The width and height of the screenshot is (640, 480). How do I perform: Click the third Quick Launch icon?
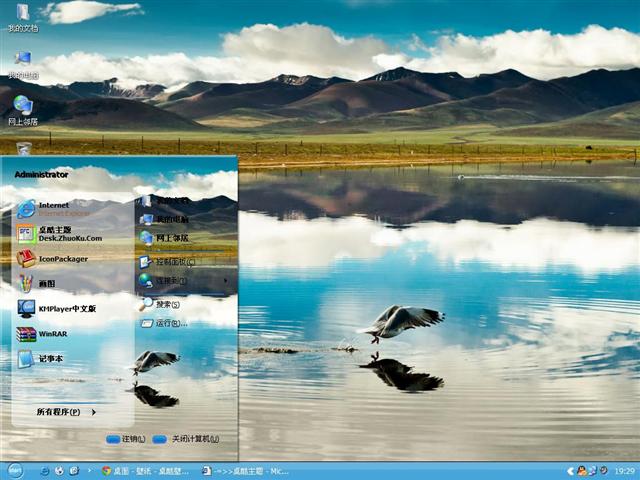(x=74, y=471)
